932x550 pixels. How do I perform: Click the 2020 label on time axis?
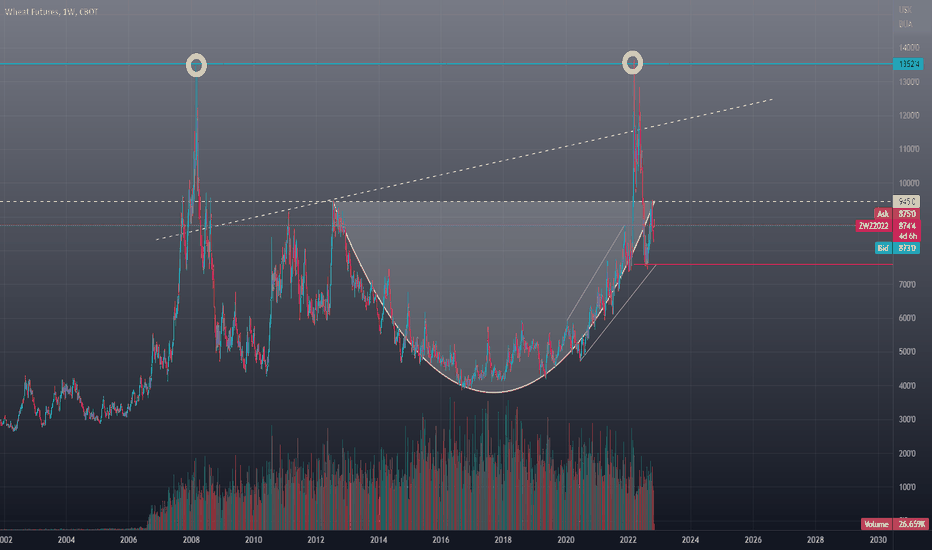(566, 540)
